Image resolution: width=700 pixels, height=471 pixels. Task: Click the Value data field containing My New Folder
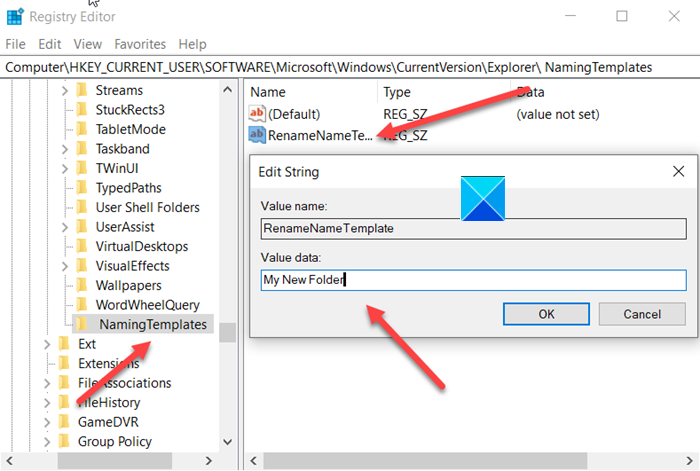473,280
